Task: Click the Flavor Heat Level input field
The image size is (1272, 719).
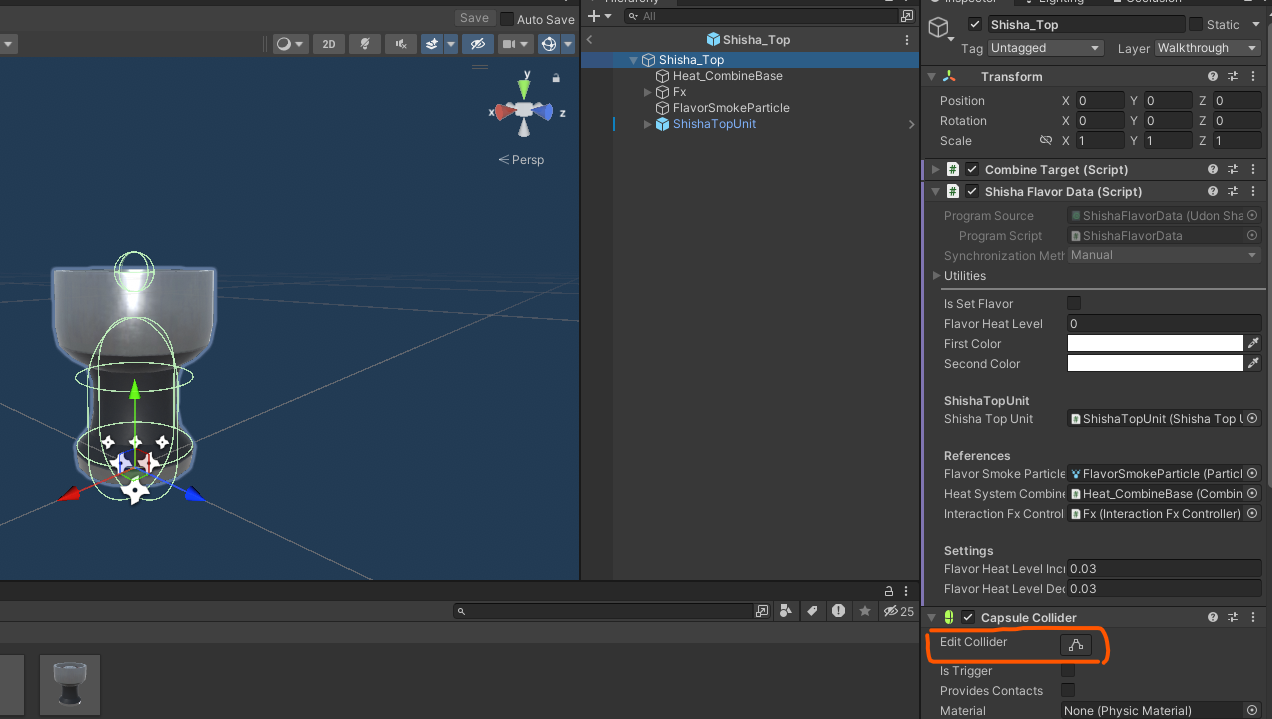Action: 1164,323
